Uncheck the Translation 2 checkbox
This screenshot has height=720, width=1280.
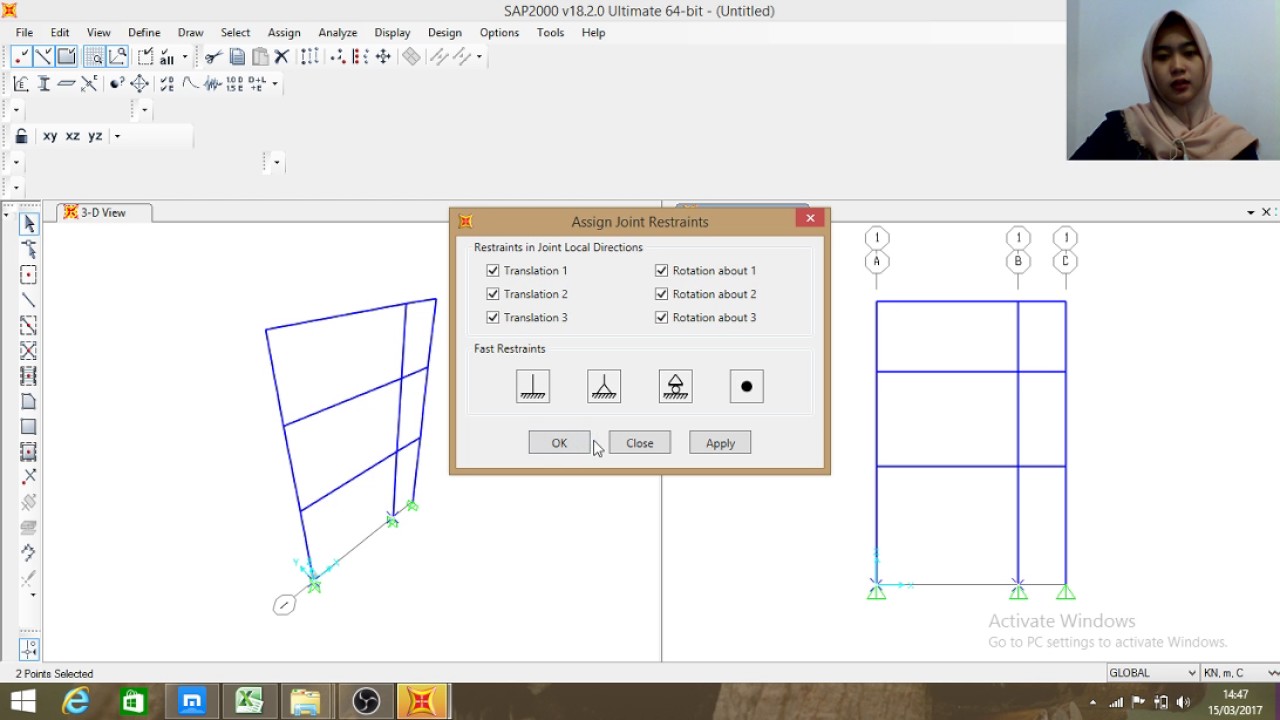click(493, 294)
